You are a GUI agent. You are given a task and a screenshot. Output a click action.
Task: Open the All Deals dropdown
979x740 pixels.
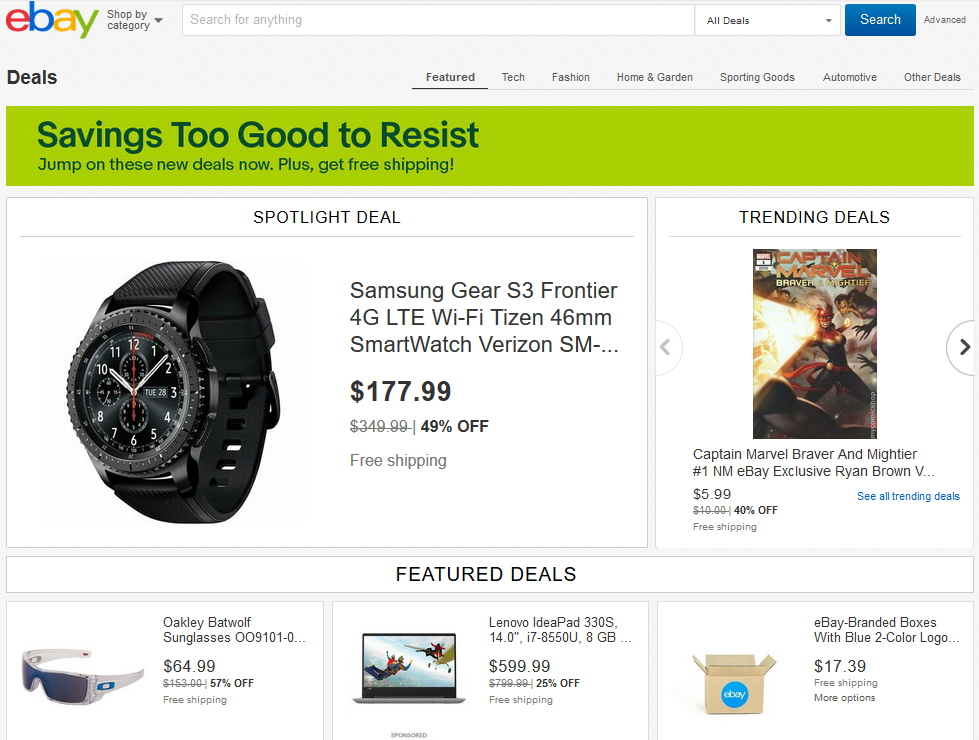point(766,20)
